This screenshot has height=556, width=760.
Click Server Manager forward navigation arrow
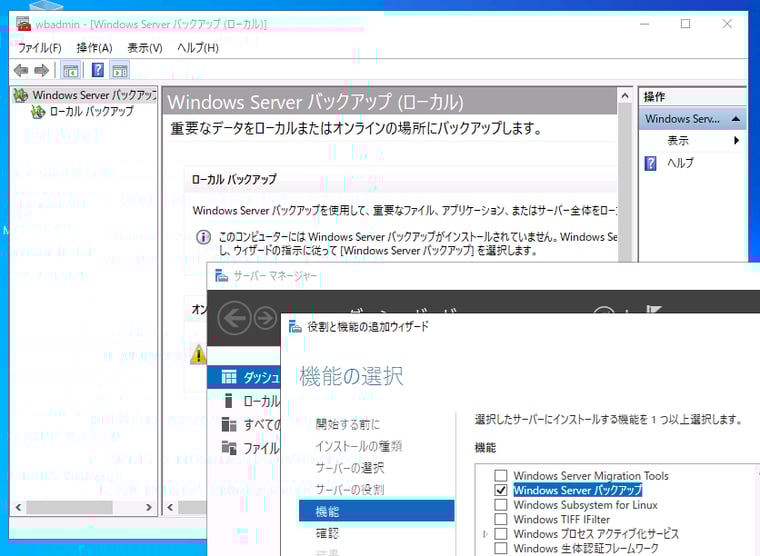click(x=265, y=318)
